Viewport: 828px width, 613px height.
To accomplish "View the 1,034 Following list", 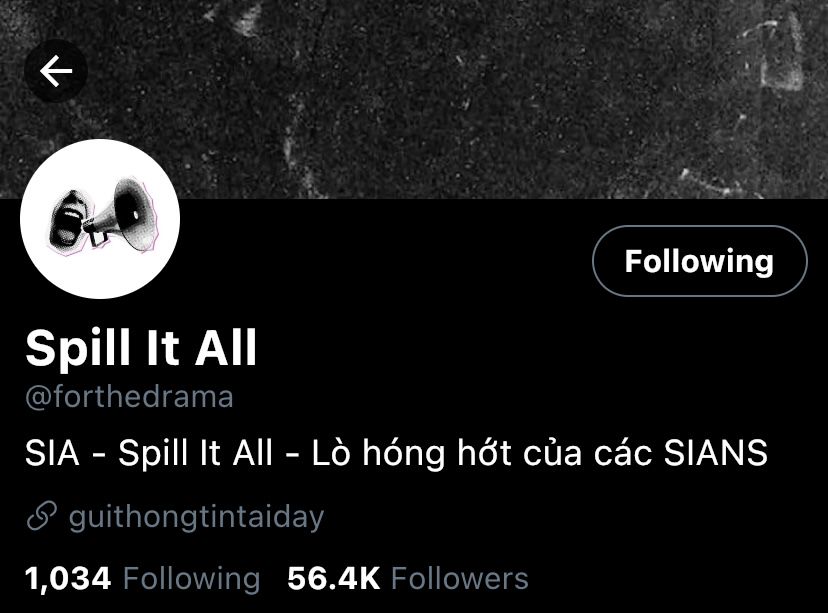I will [x=143, y=578].
